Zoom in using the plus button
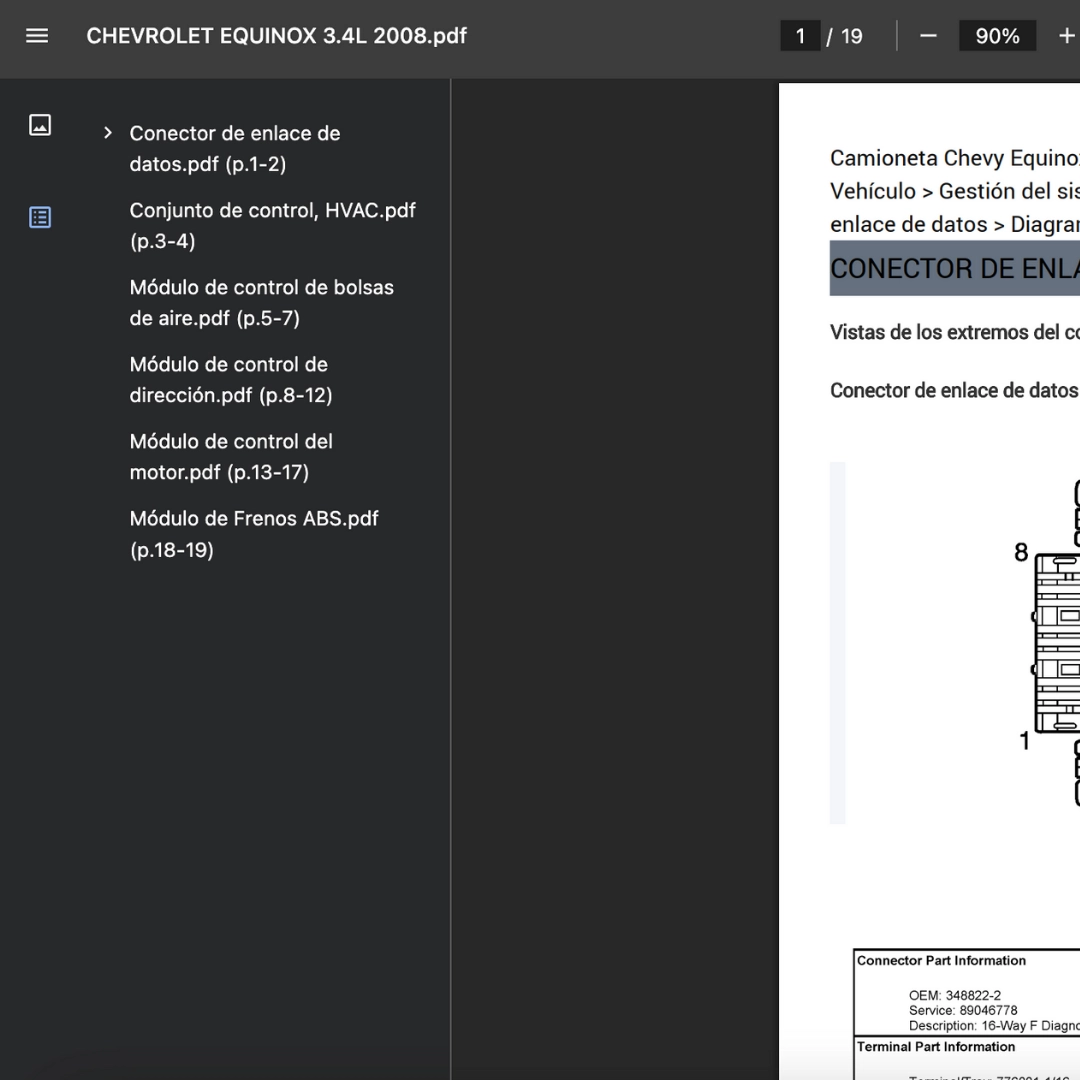This screenshot has height=1080, width=1080. point(1066,36)
